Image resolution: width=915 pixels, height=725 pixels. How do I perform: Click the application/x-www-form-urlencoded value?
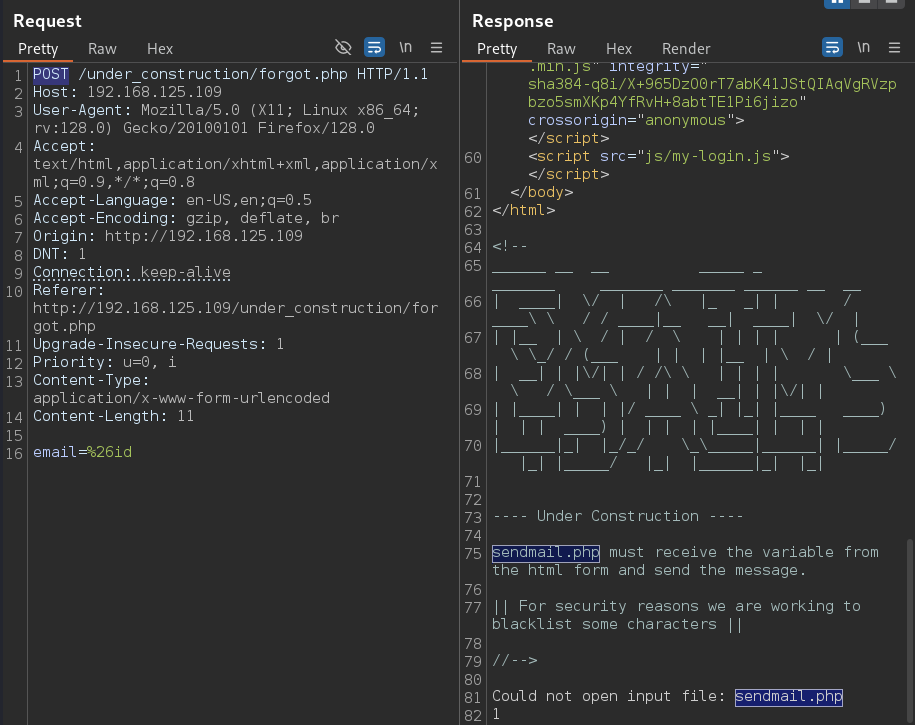tap(181, 398)
